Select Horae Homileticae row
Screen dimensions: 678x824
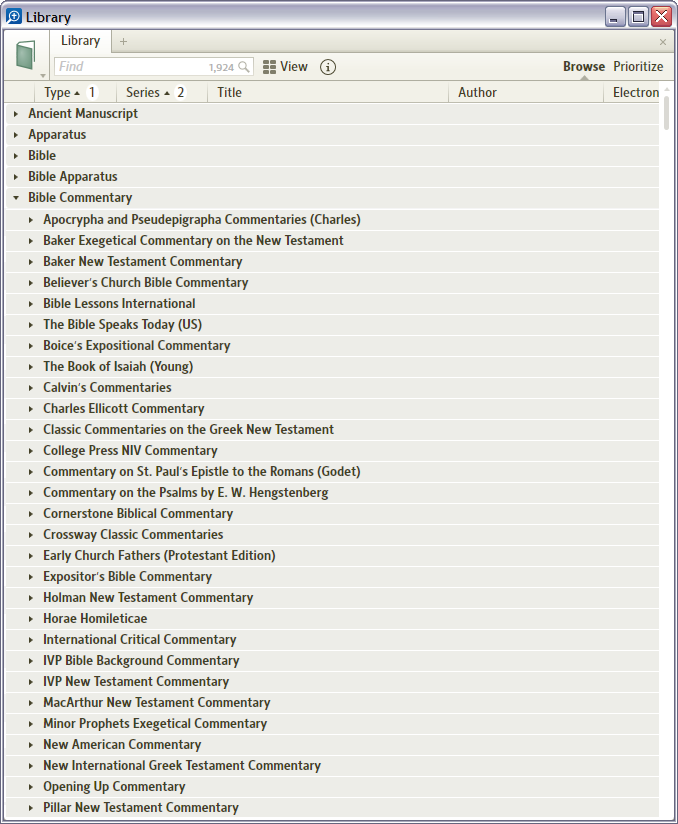pyautogui.click(x=332, y=619)
